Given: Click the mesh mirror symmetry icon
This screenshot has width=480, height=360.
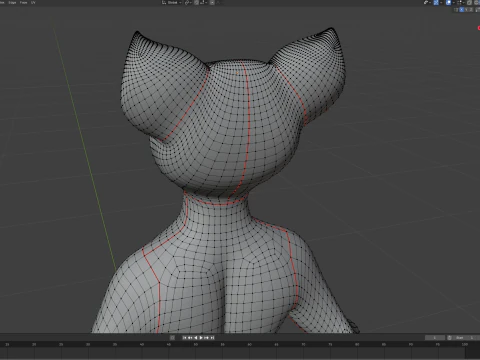Looking at the screenshot, I should 456,9.
